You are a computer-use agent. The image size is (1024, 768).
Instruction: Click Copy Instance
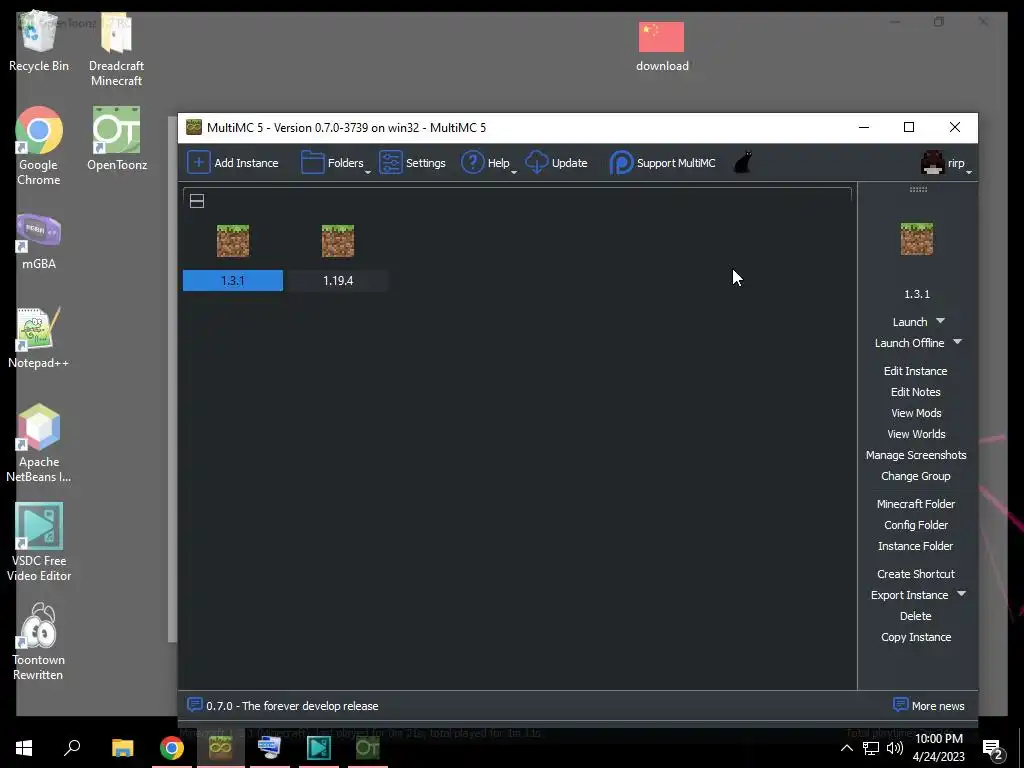coord(916,637)
